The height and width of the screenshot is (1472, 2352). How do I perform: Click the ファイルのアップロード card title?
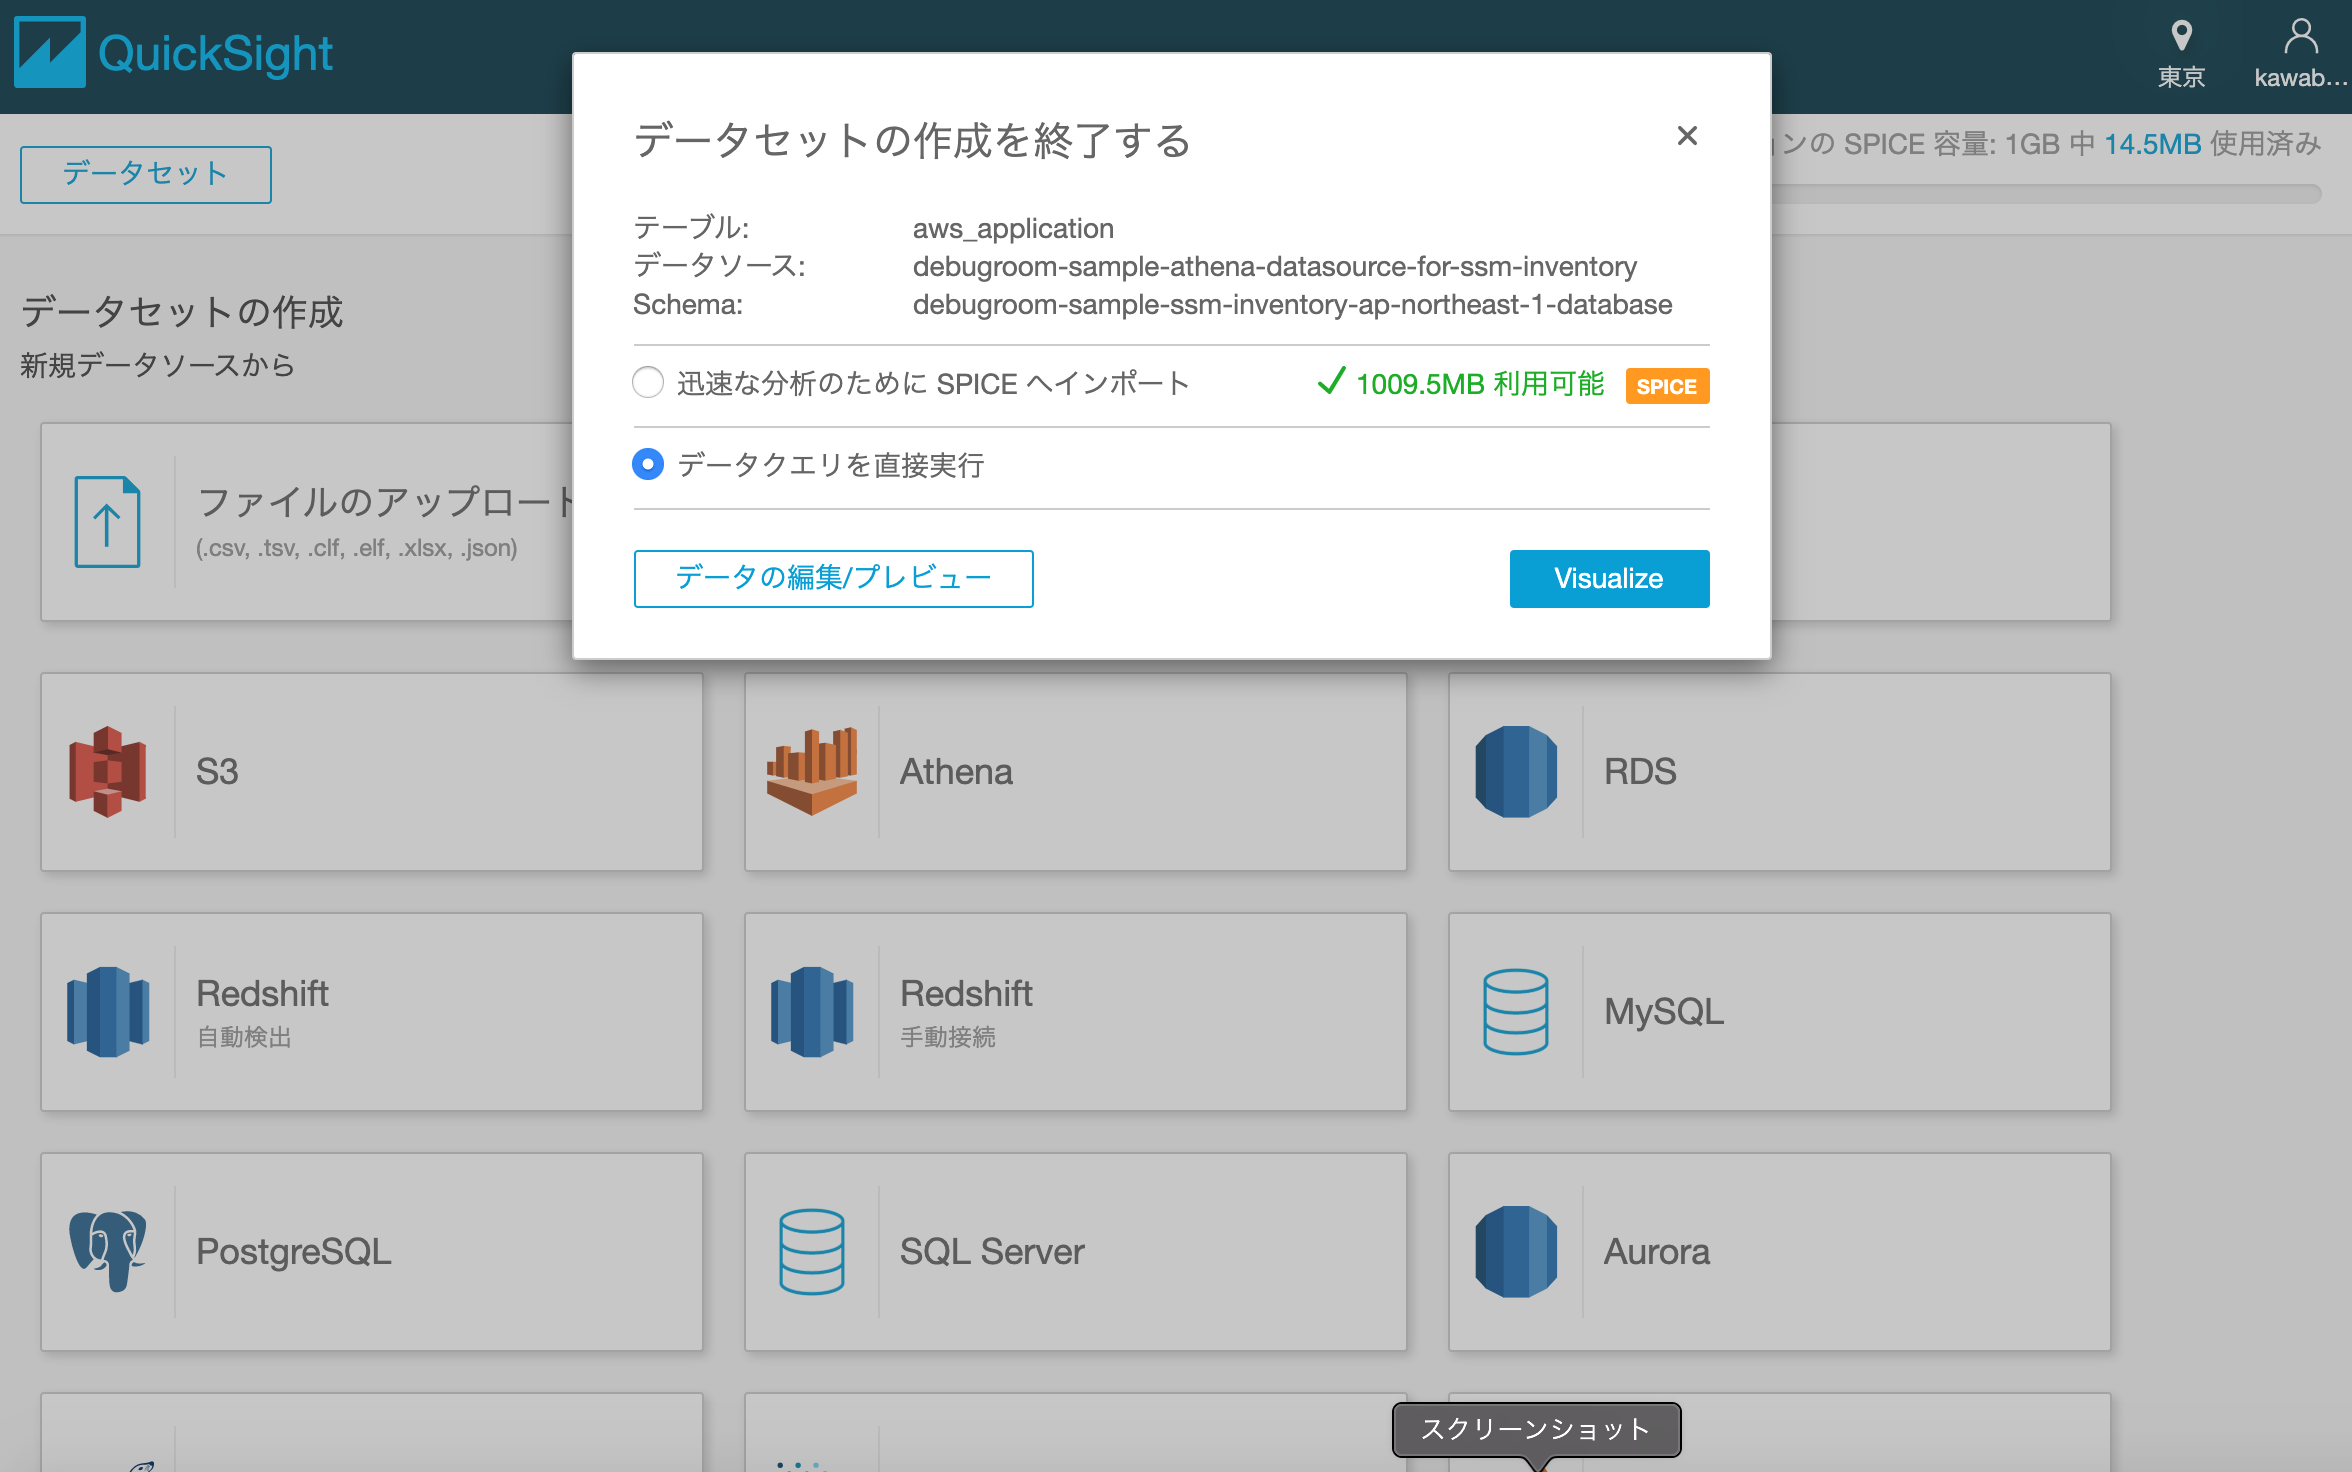click(x=386, y=502)
